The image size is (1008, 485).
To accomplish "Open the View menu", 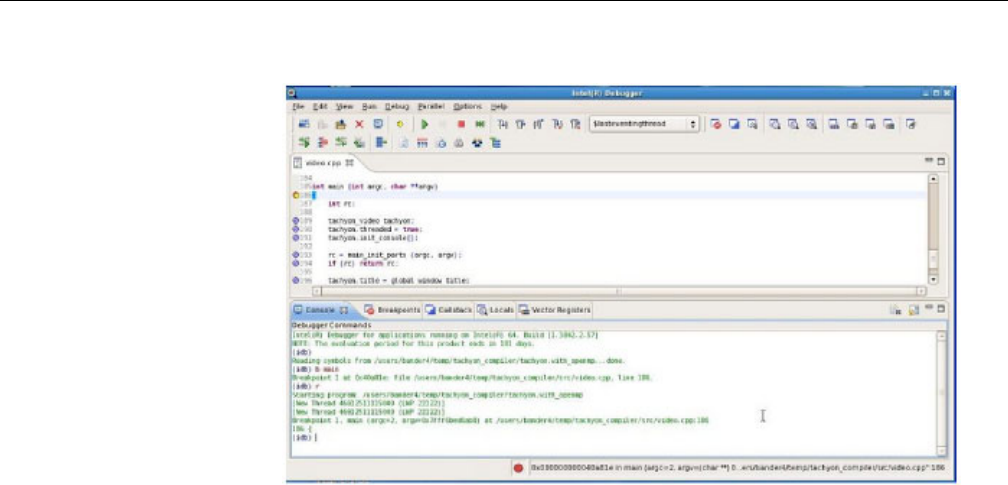I will [x=344, y=107].
